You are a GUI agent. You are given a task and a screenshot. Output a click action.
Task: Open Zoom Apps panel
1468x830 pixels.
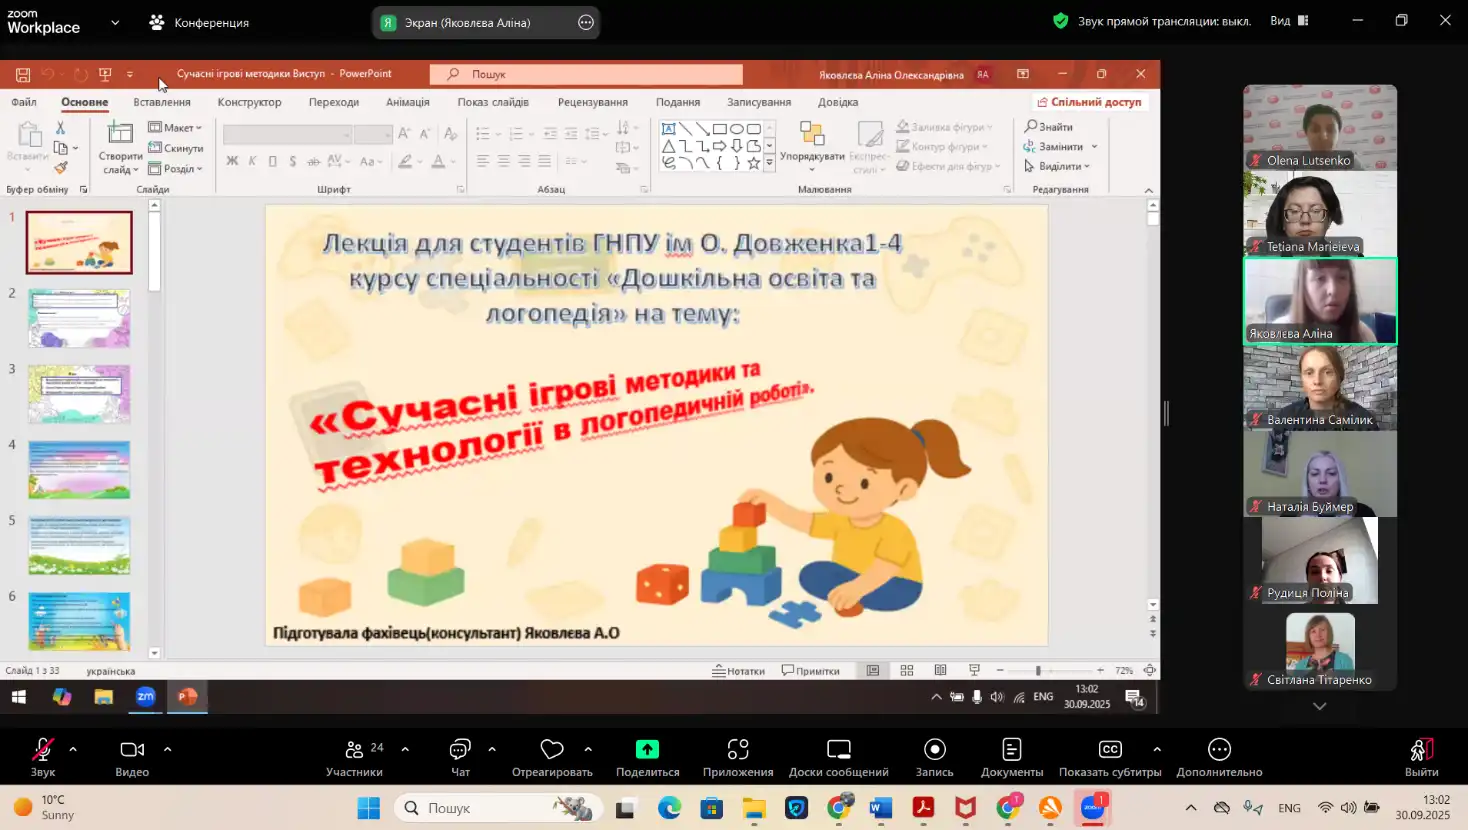(x=738, y=750)
